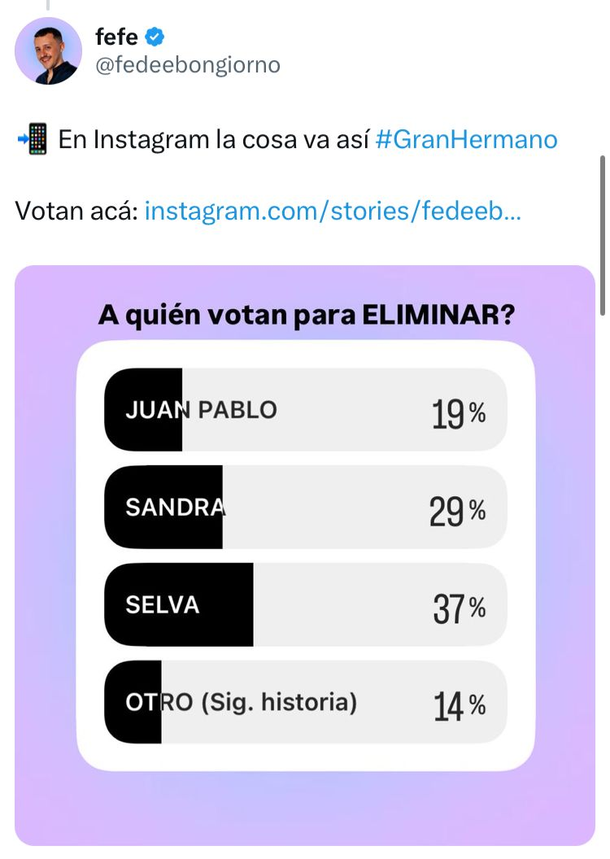Click the 29% result value

pyautogui.click(x=458, y=509)
